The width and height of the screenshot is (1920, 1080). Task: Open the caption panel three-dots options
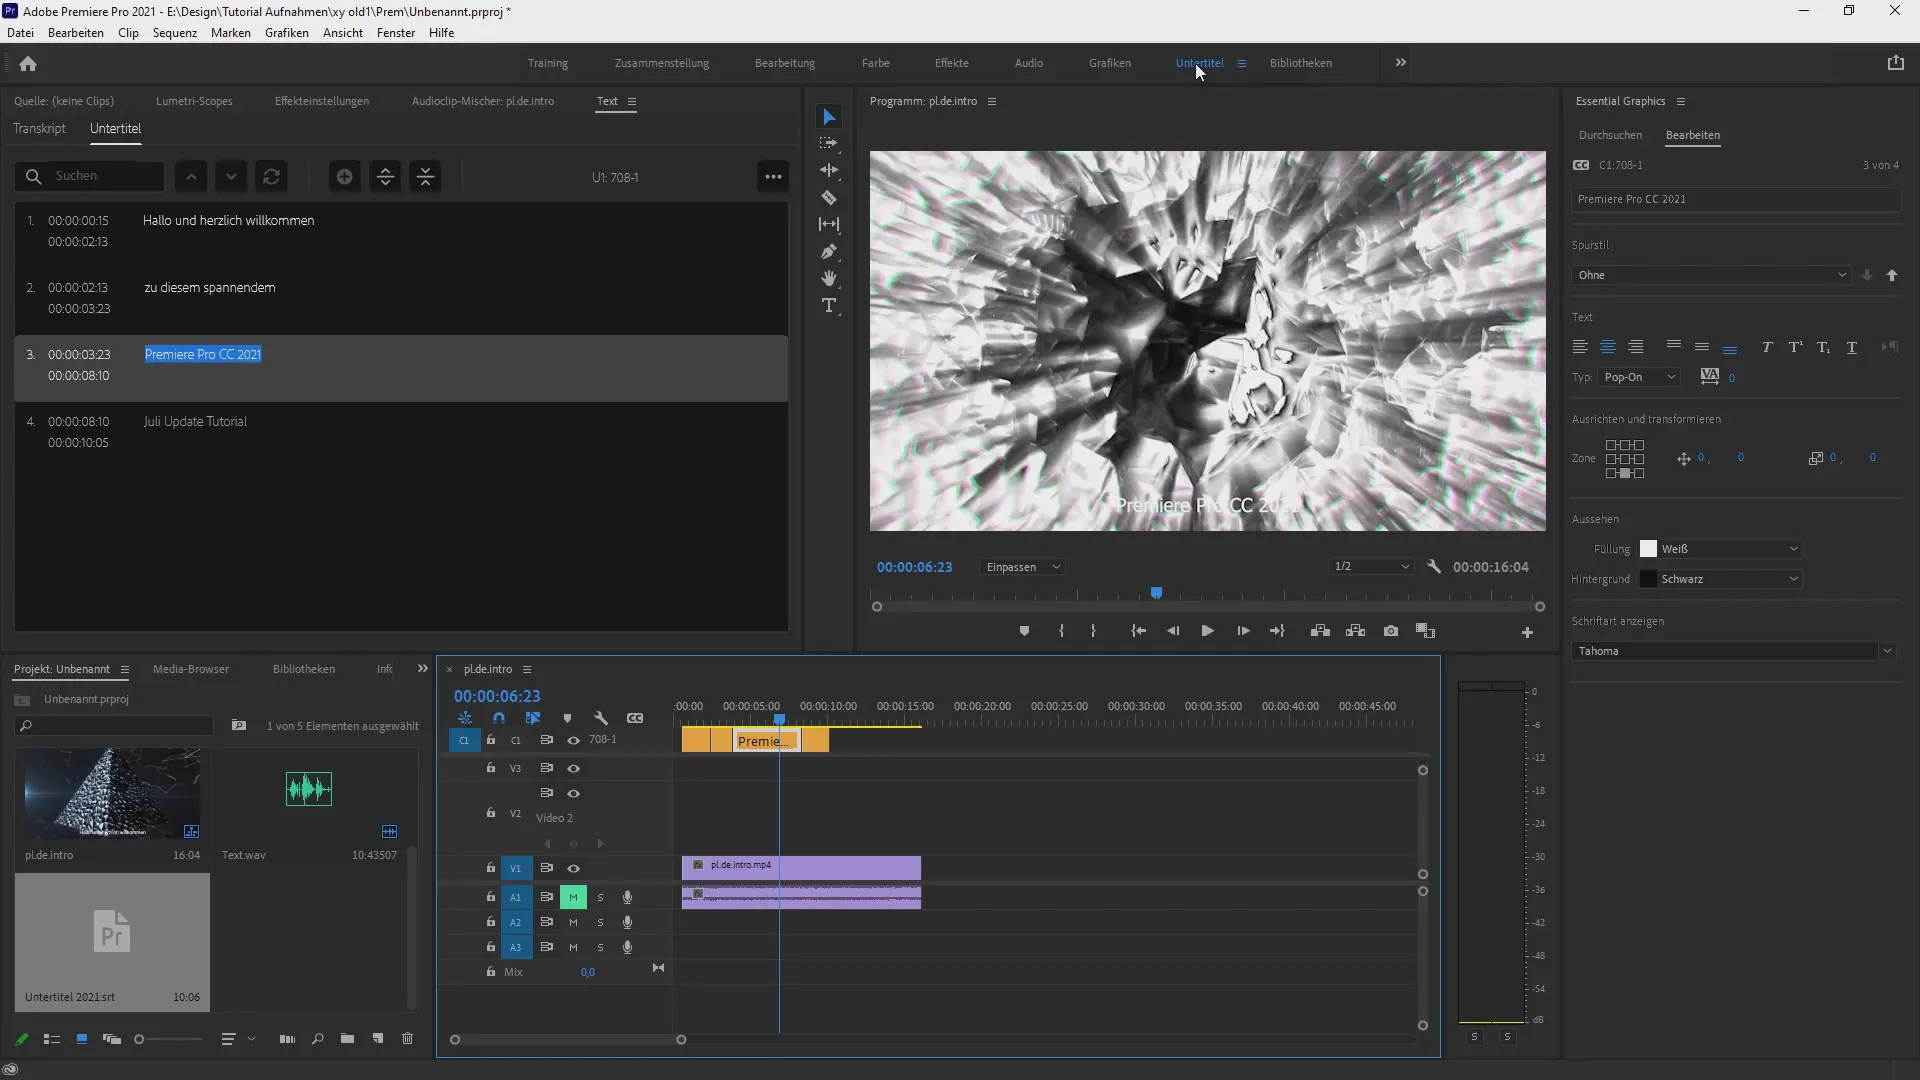click(773, 177)
